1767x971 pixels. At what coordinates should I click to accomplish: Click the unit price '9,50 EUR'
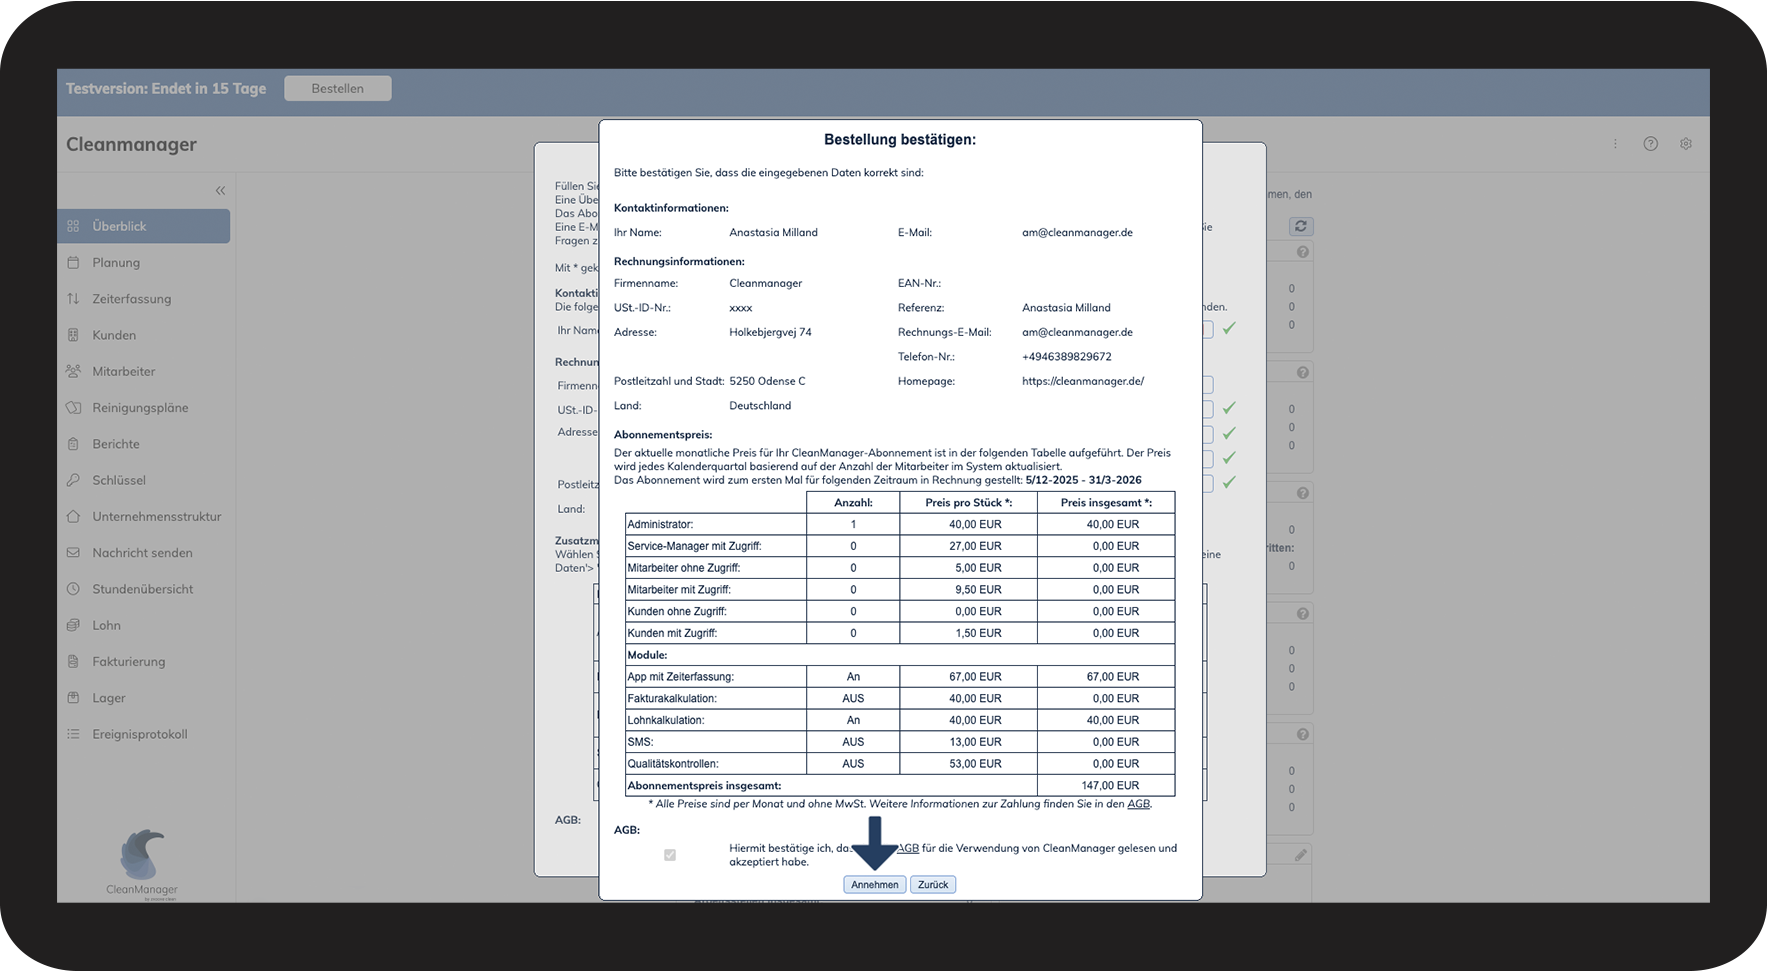[978, 590]
